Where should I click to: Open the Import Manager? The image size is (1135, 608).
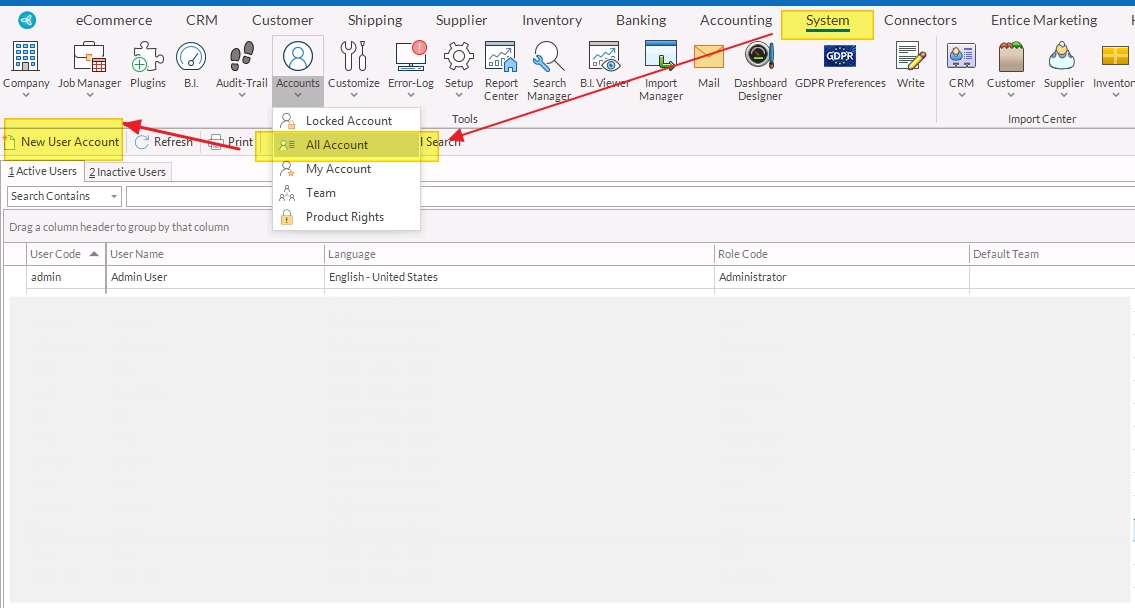661,60
